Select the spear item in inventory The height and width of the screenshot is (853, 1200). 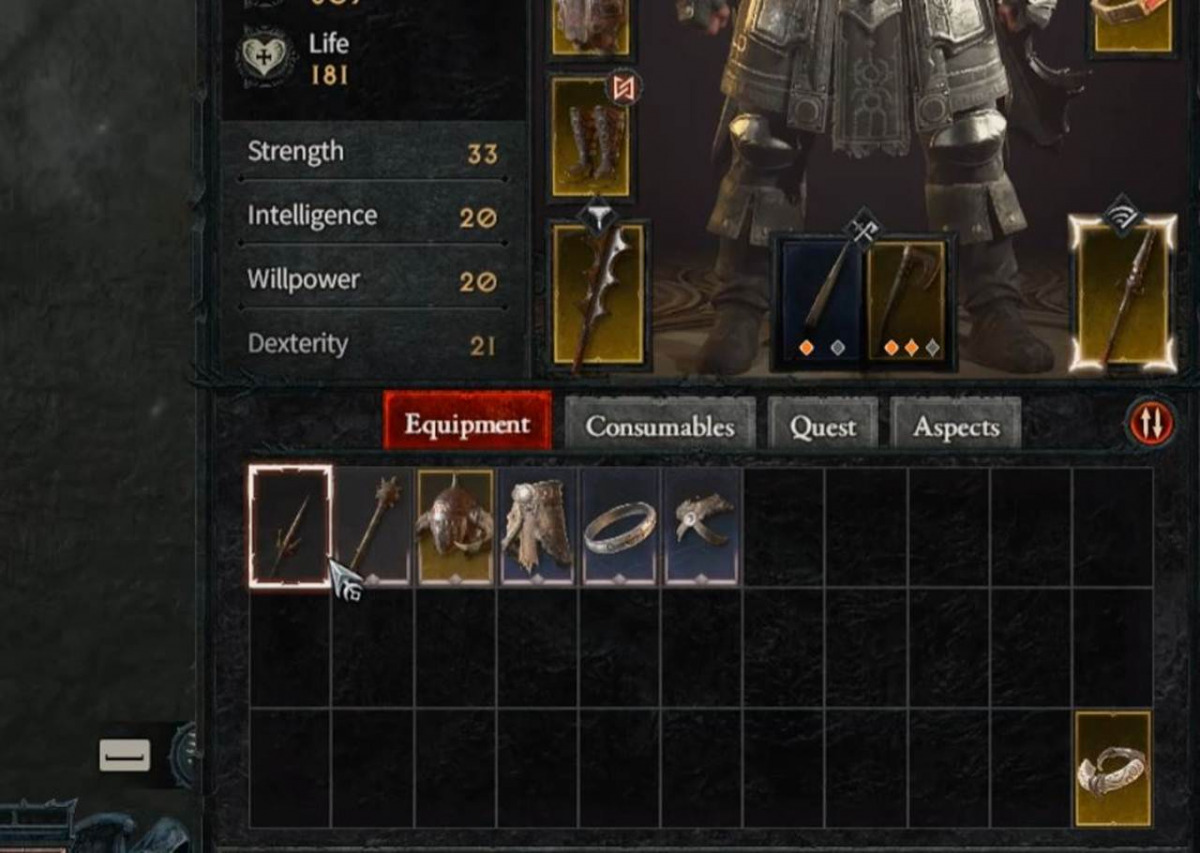[x=290, y=526]
